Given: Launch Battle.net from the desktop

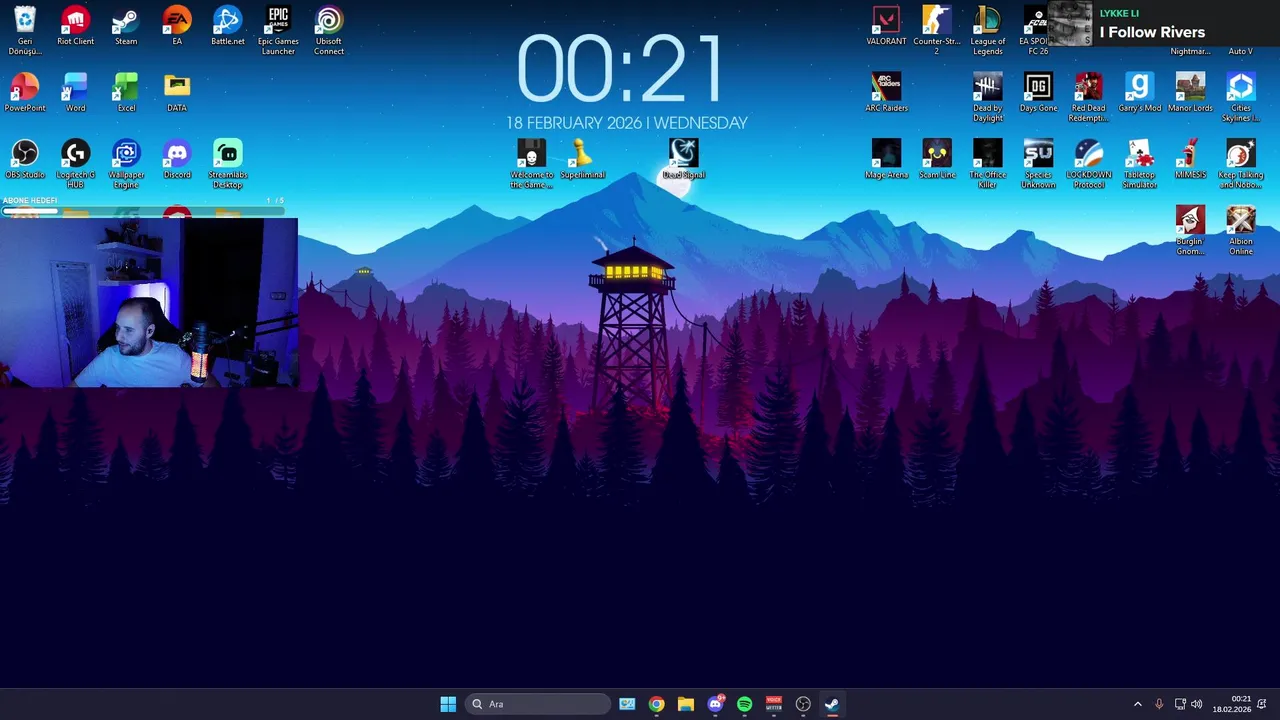Looking at the screenshot, I should click(x=228, y=27).
